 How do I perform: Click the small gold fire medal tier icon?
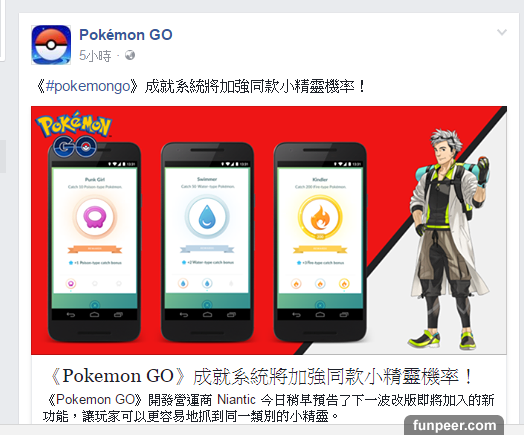tap(344, 284)
